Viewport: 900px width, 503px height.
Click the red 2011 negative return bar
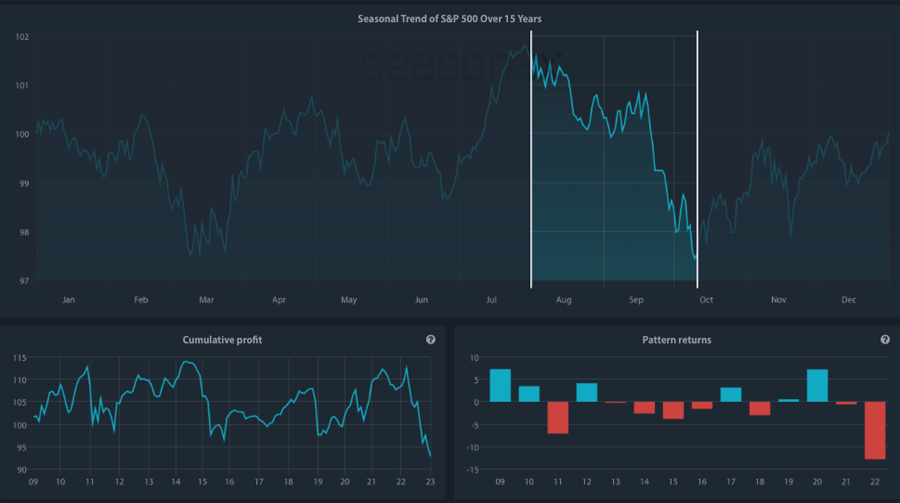point(558,417)
